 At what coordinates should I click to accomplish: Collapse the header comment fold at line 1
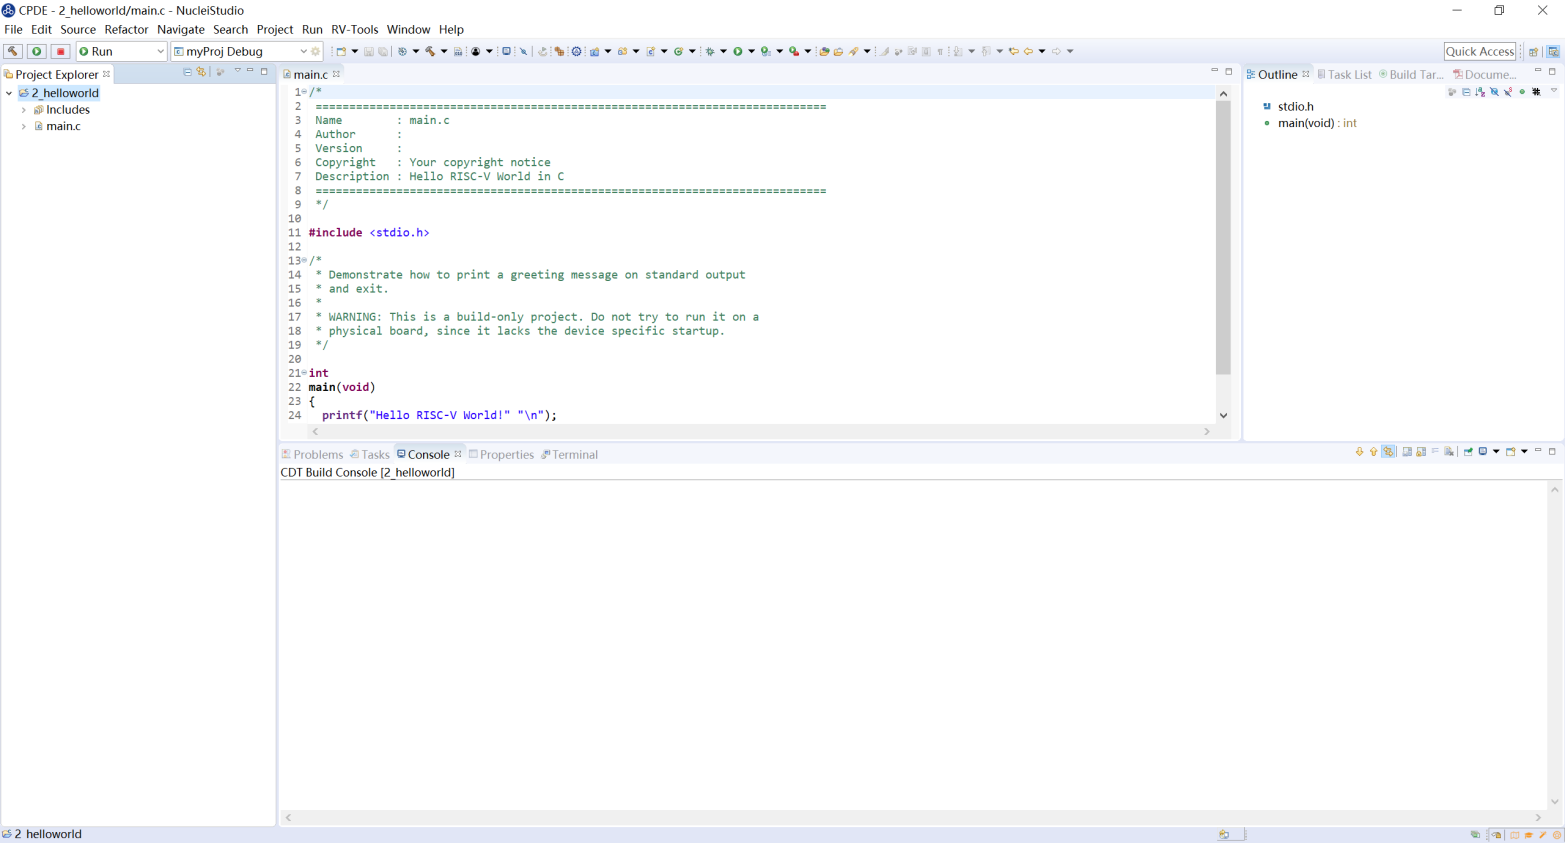tap(304, 92)
